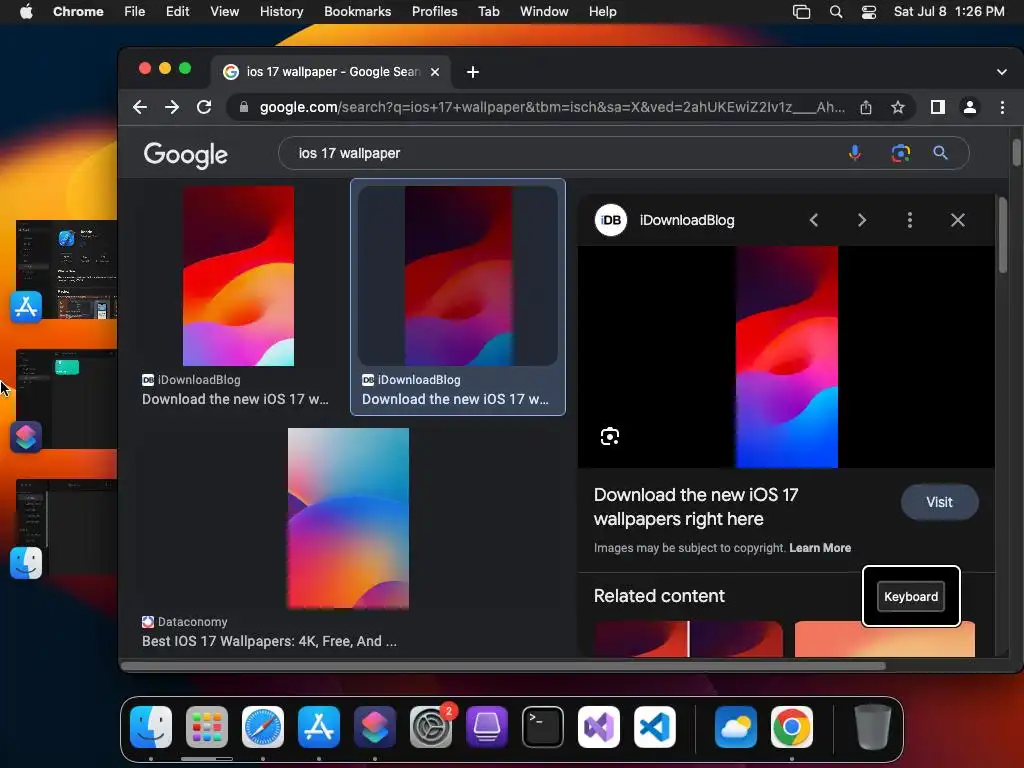Open the first iDownloadBlog red wallpaper thumbnail
The width and height of the screenshot is (1024, 768).
(x=238, y=276)
